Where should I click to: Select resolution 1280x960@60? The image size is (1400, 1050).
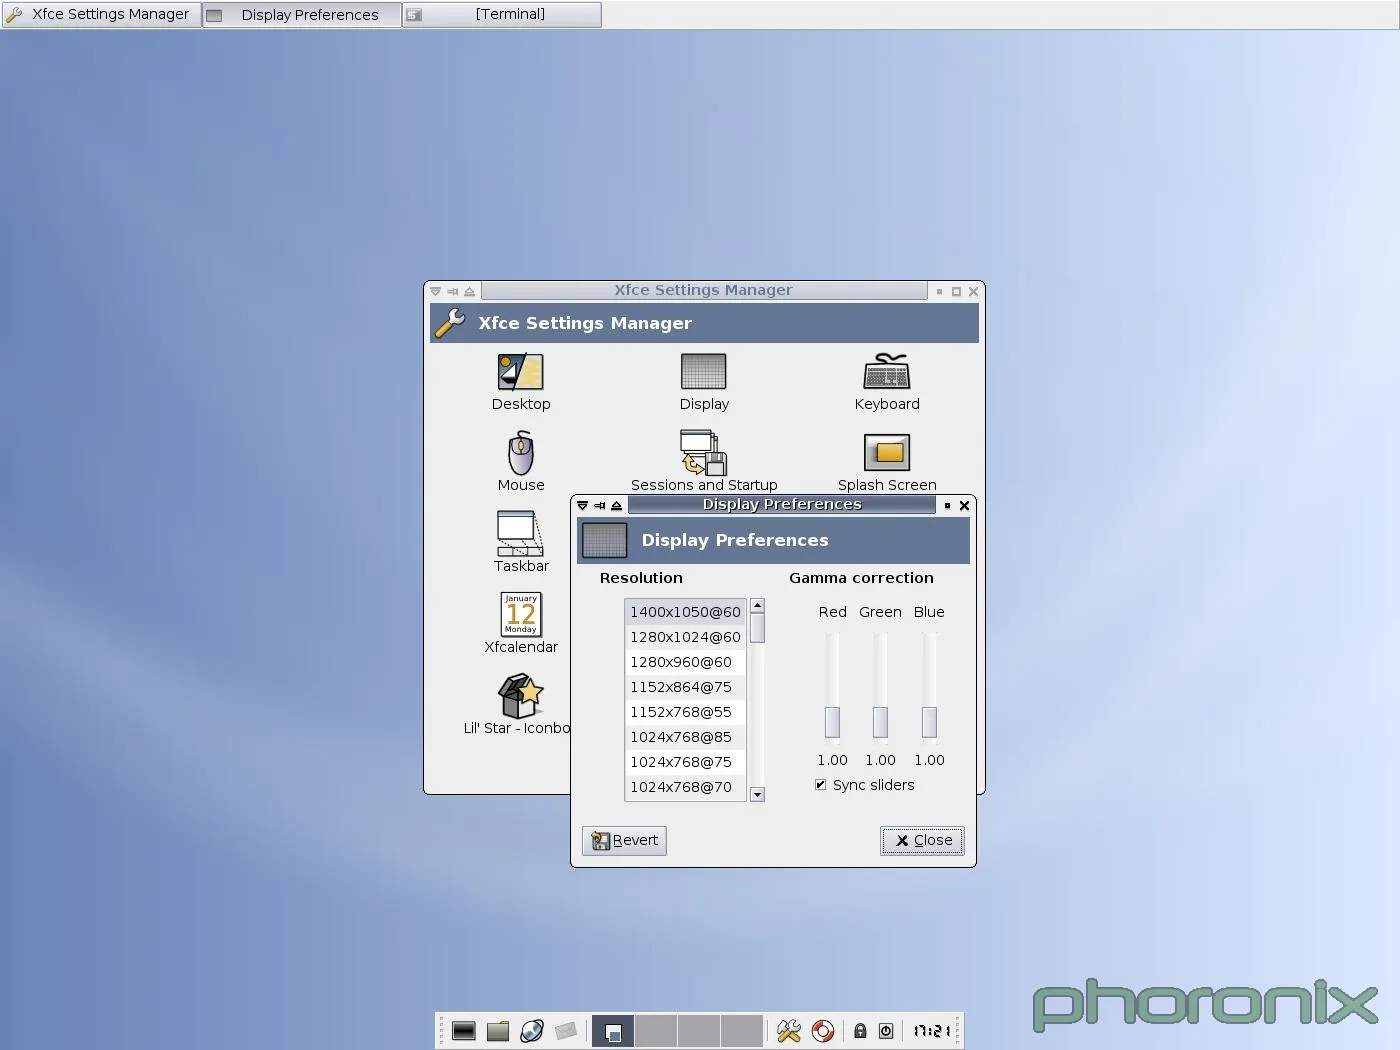tap(685, 662)
